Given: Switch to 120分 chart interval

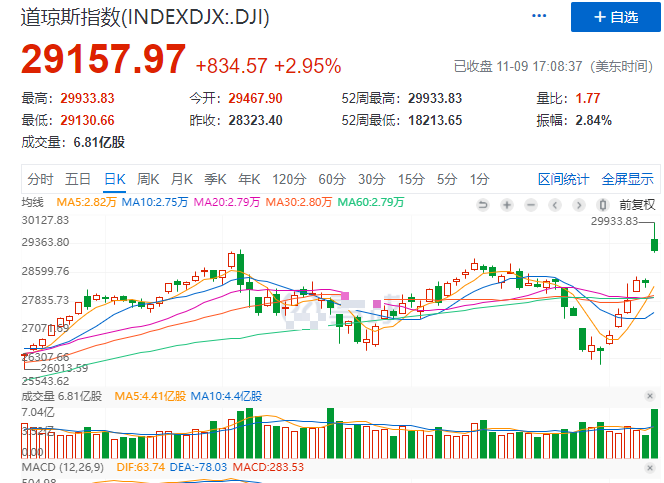Looking at the screenshot, I should [289, 179].
